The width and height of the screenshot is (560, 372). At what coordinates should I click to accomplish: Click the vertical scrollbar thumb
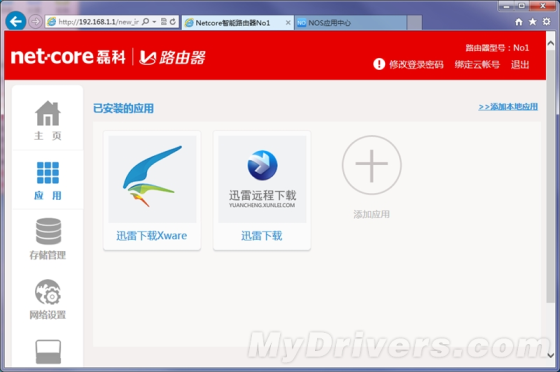(551, 176)
